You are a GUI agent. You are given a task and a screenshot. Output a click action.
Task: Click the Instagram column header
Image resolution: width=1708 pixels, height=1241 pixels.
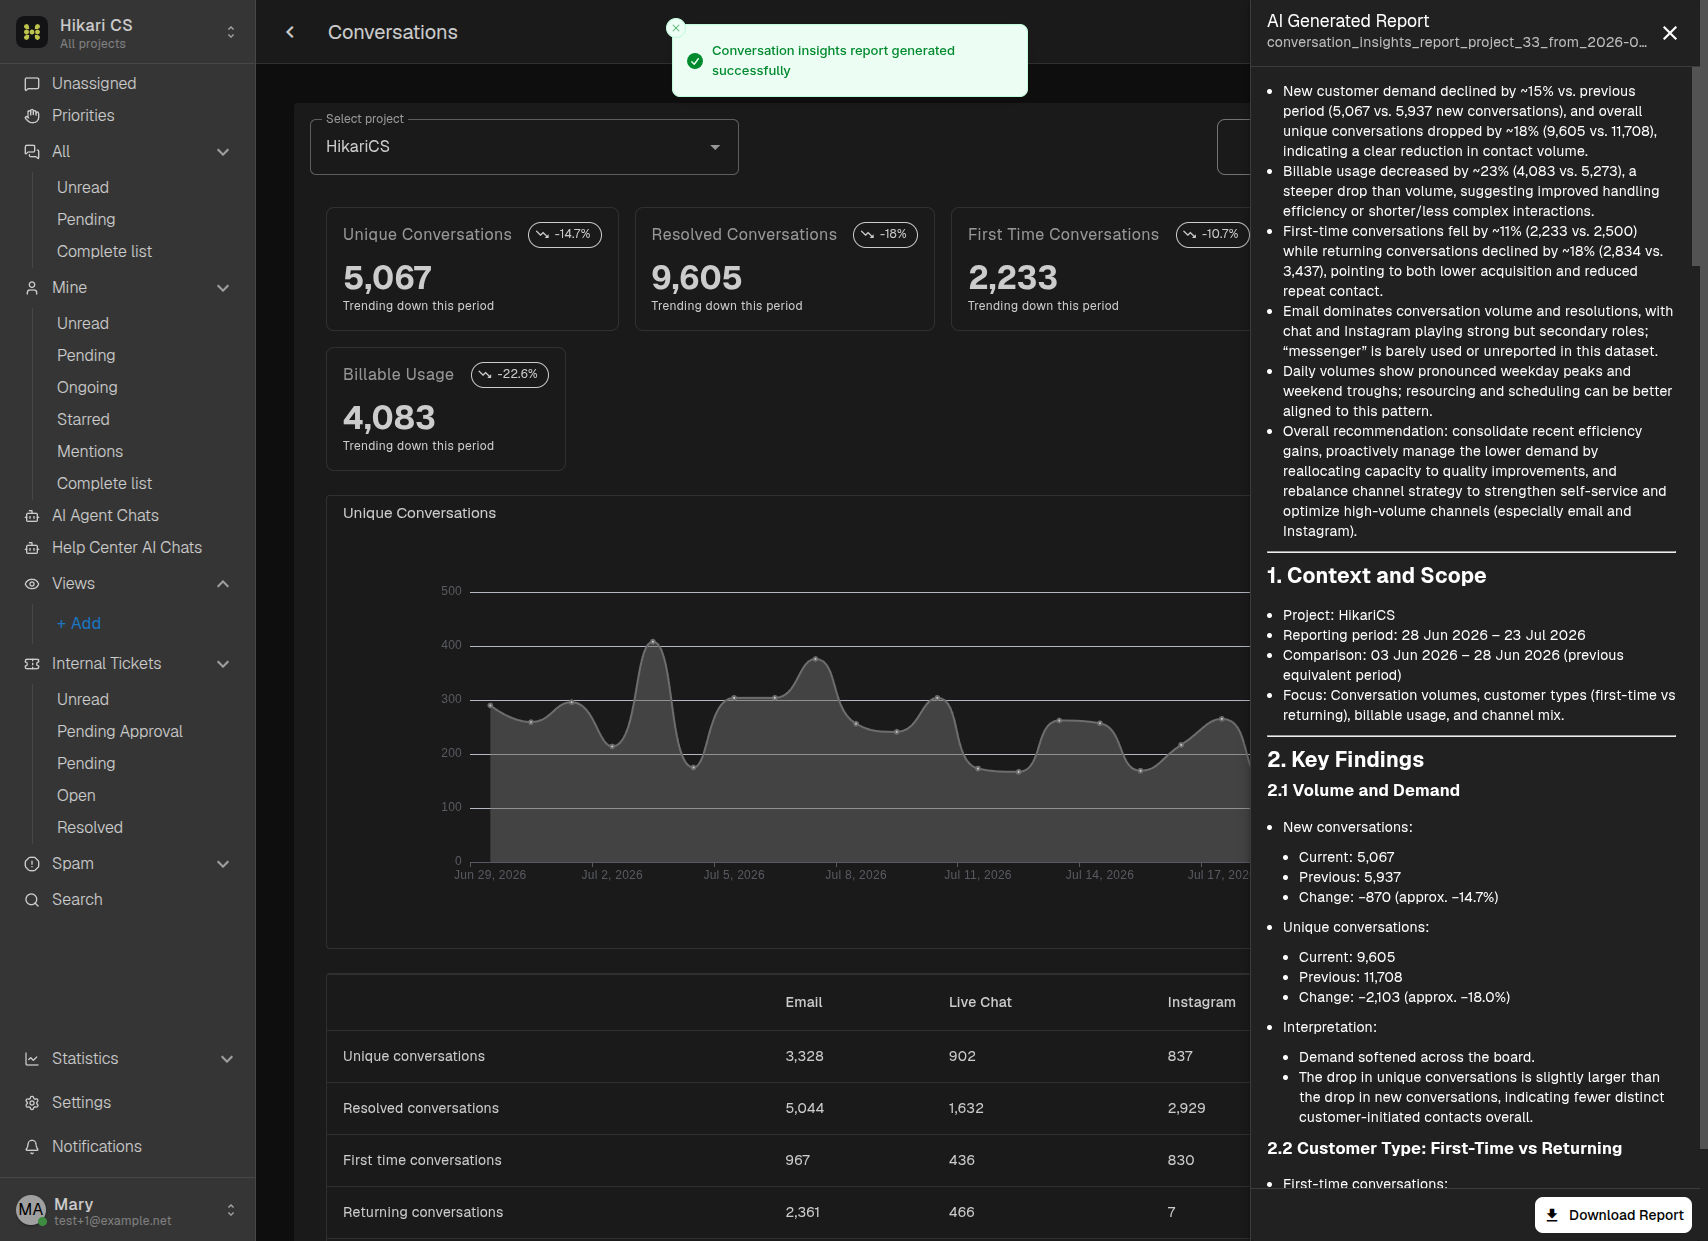[x=1201, y=1003]
